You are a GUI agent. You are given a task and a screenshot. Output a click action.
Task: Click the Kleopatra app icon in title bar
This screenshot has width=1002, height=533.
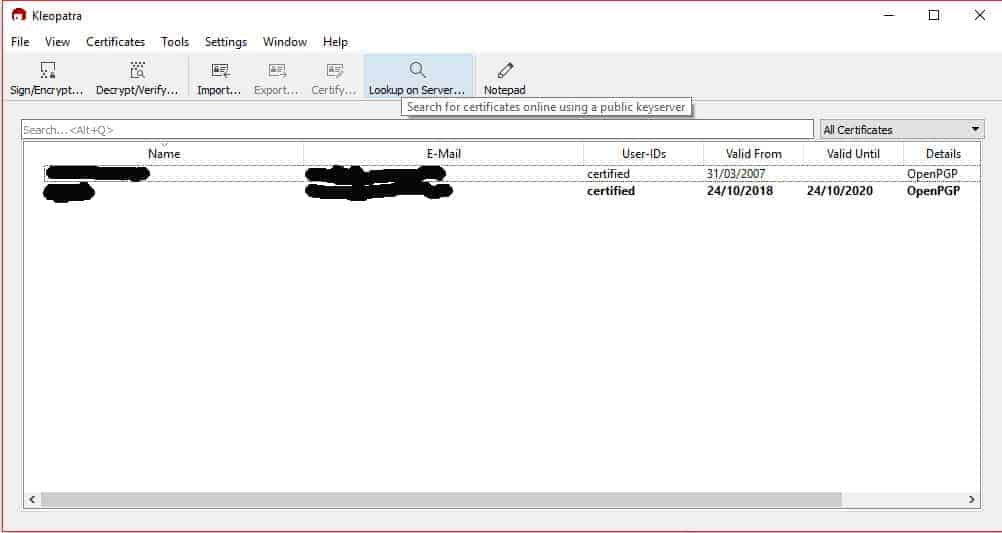[x=19, y=15]
